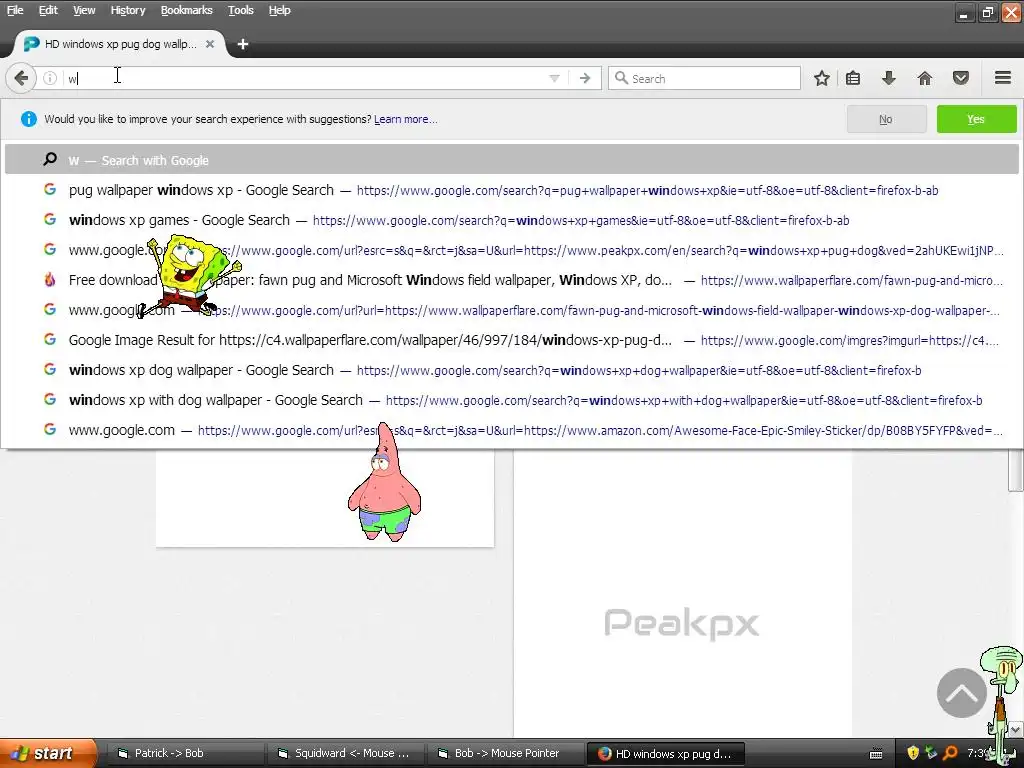This screenshot has height=768, width=1024.
Task: Save page to Pocket icon
Action: (960, 78)
